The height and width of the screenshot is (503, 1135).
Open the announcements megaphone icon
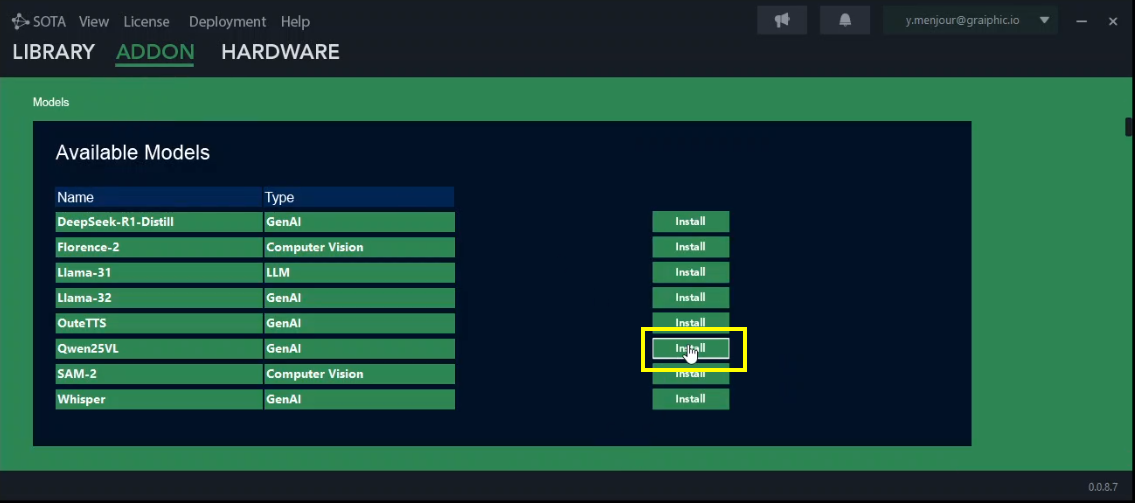(x=782, y=20)
